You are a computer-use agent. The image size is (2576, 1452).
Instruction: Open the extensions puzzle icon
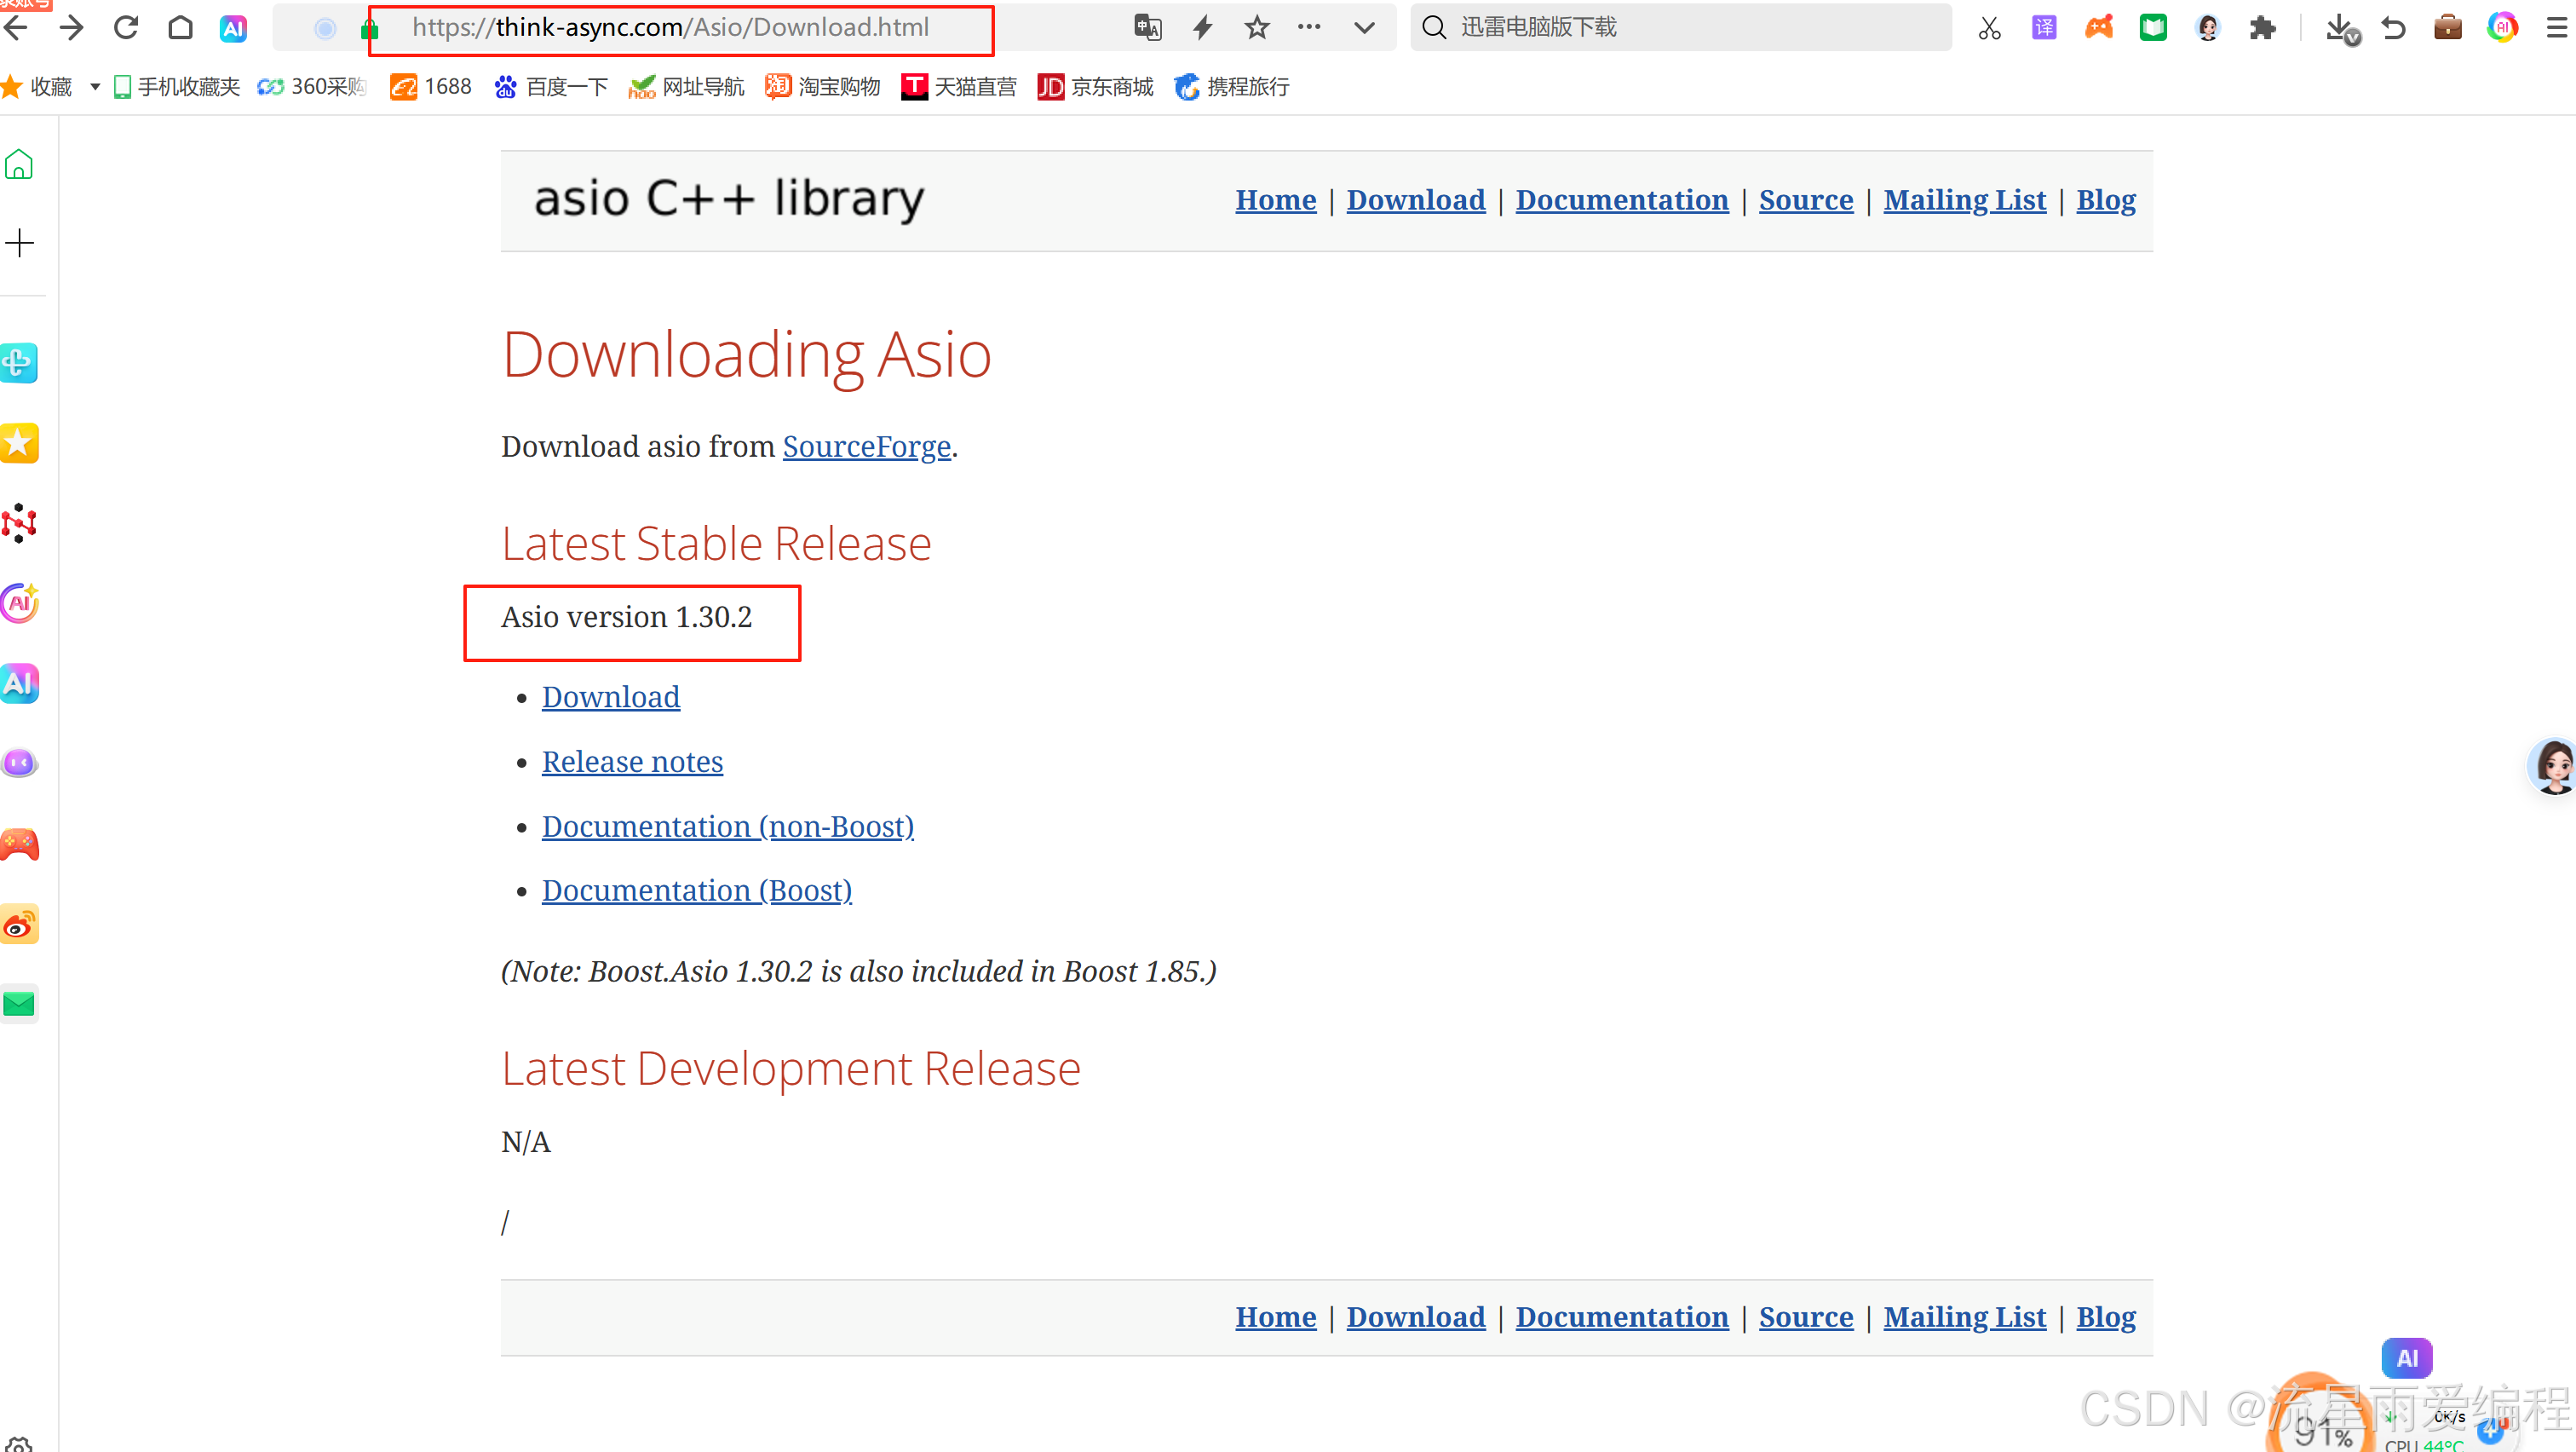(2262, 27)
